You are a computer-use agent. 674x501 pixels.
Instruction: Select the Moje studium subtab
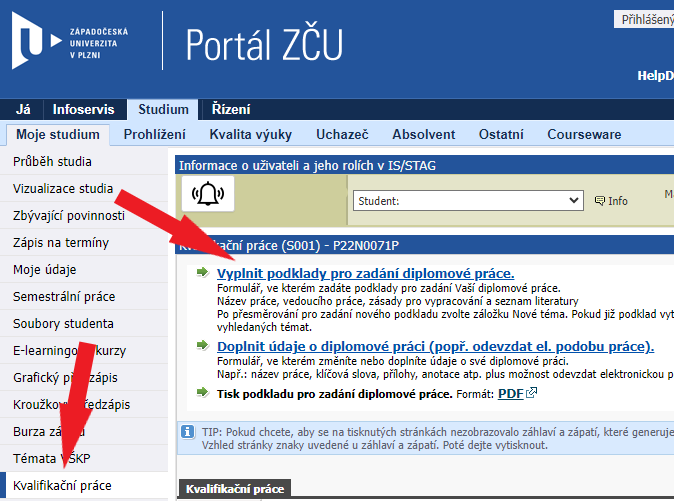pos(58,134)
